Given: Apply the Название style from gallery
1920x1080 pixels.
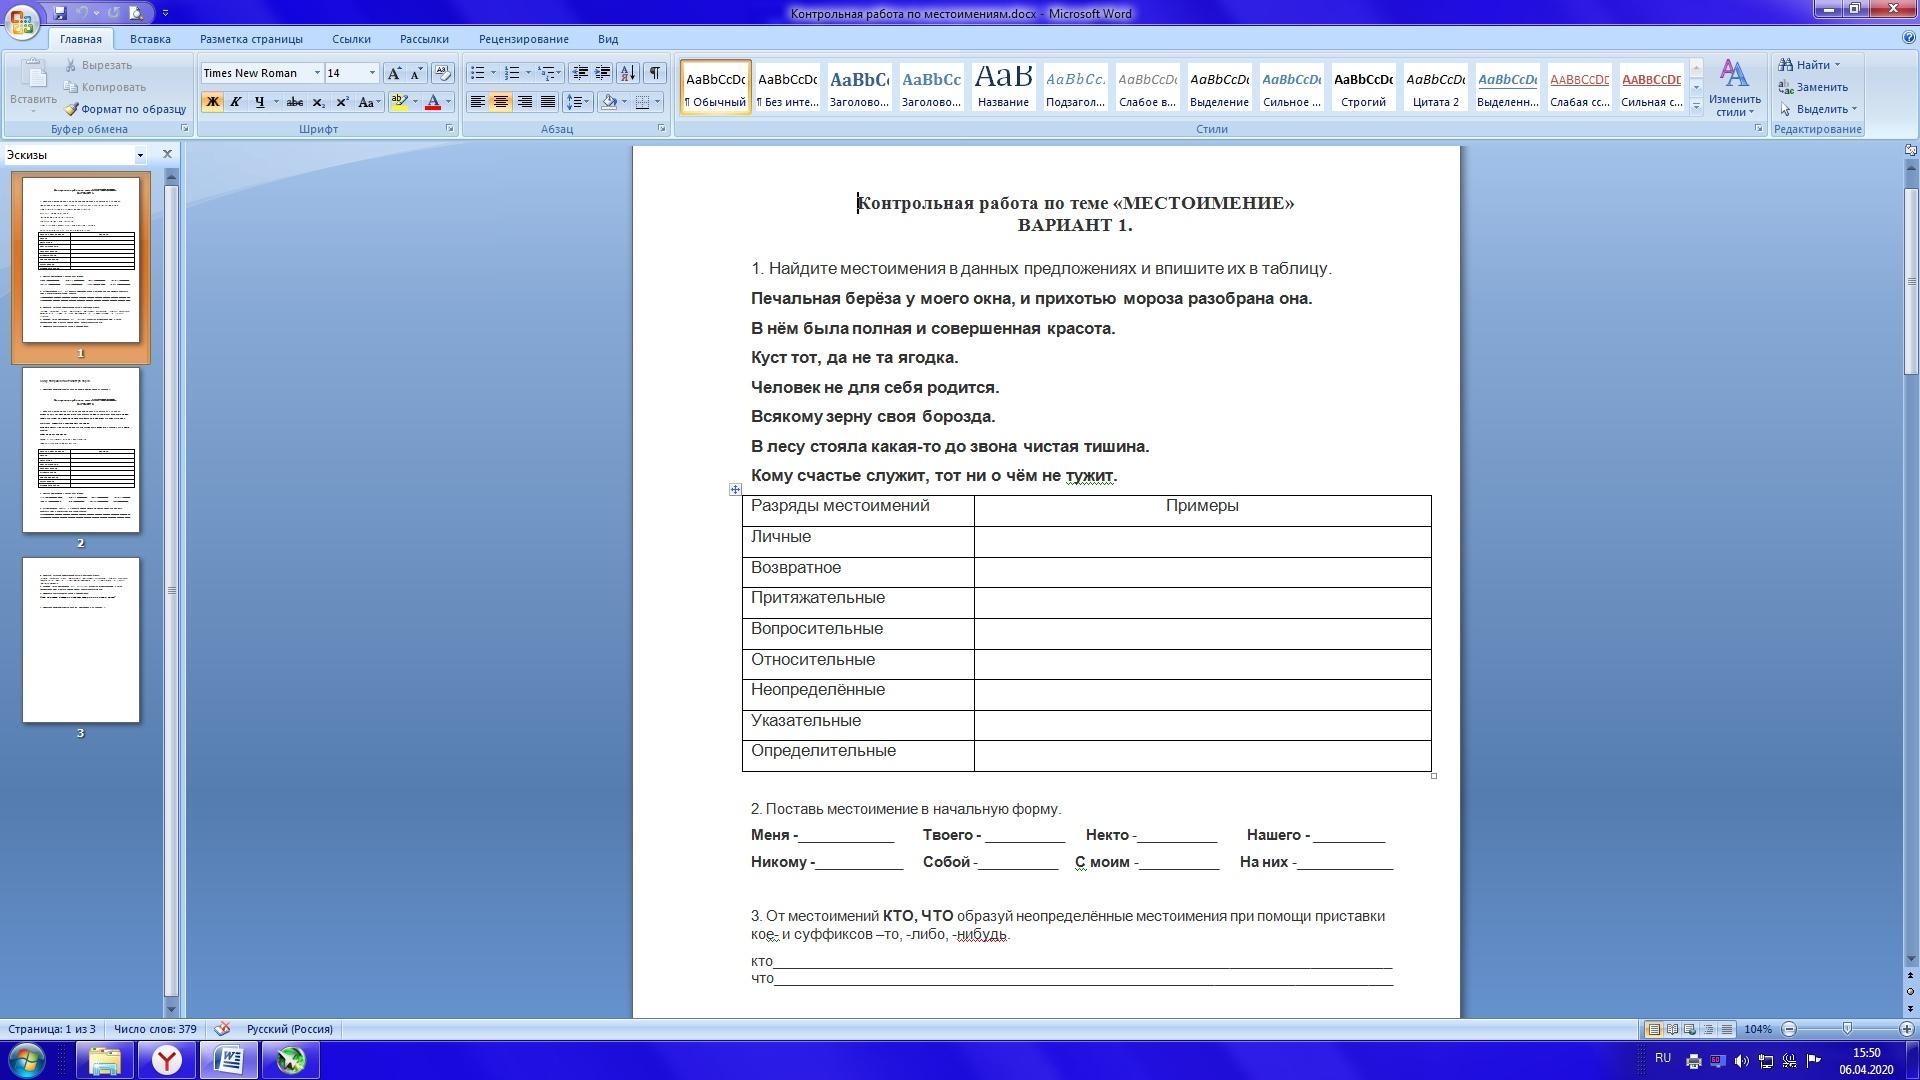Looking at the screenshot, I should coord(1003,86).
